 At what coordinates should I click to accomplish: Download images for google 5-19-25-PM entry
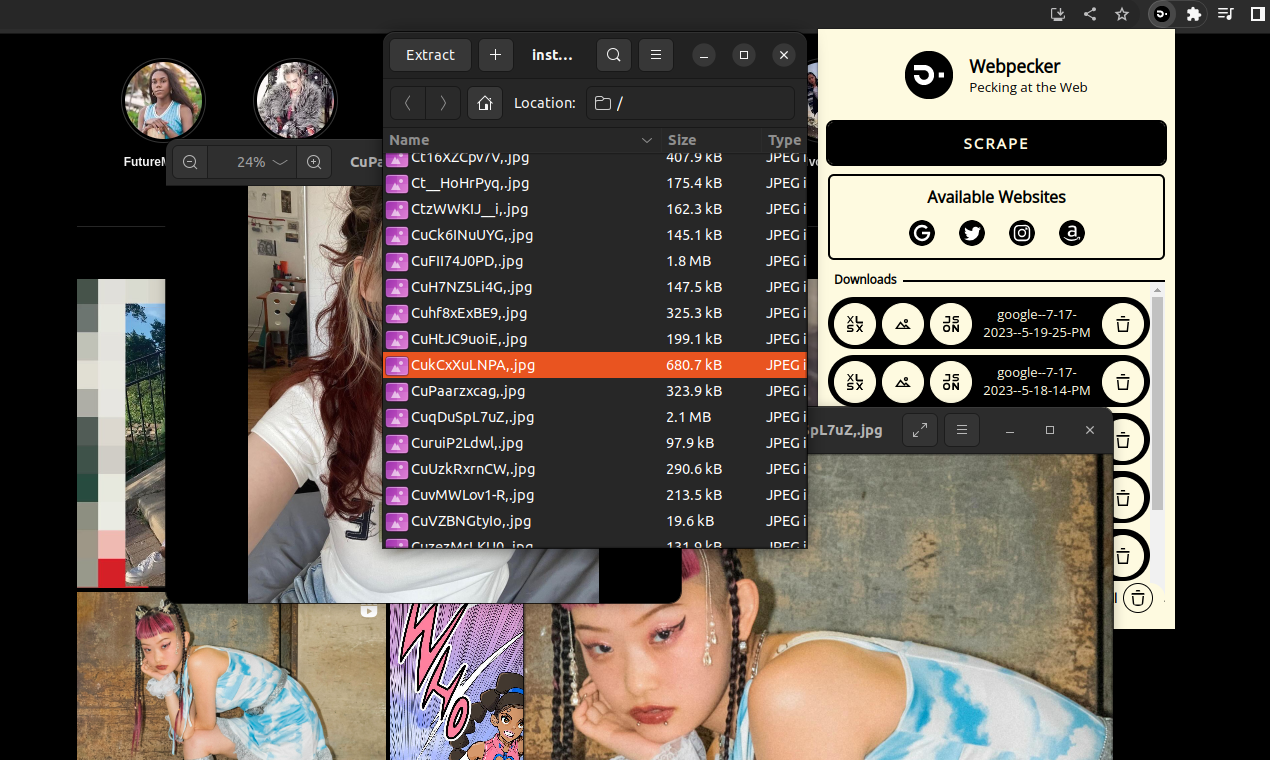[x=903, y=324]
